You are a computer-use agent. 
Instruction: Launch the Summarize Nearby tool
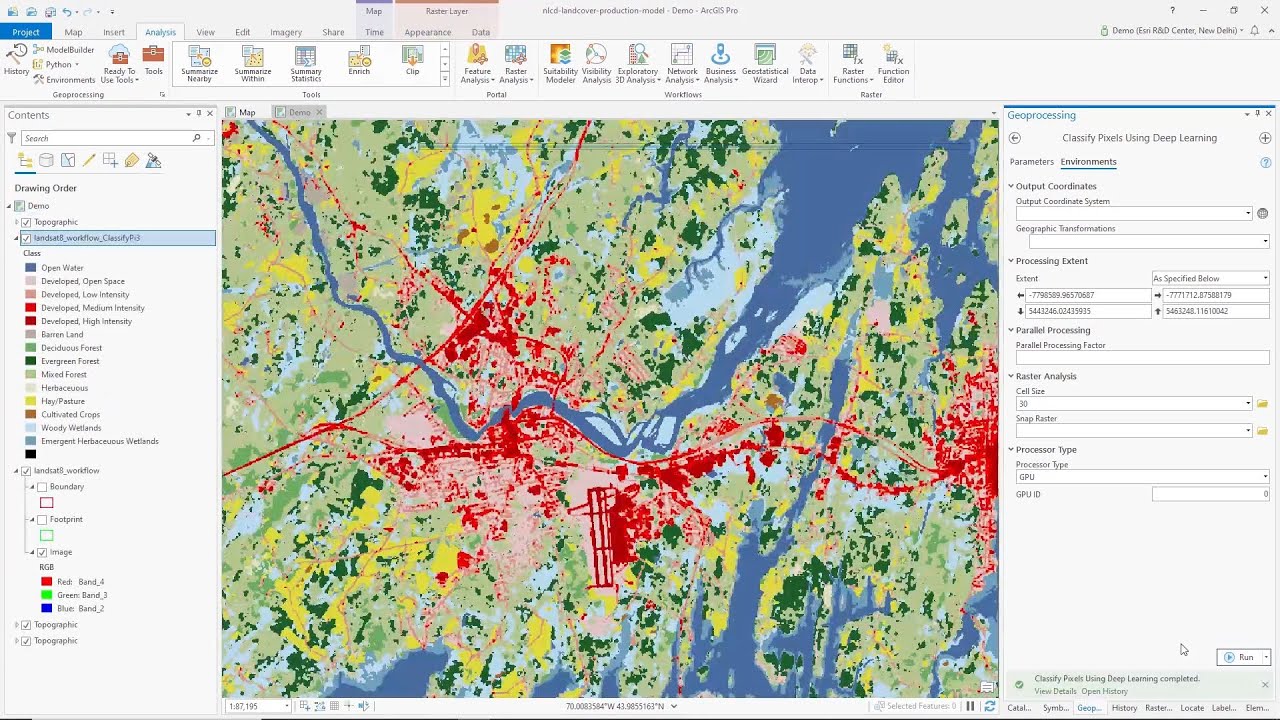pos(199,64)
